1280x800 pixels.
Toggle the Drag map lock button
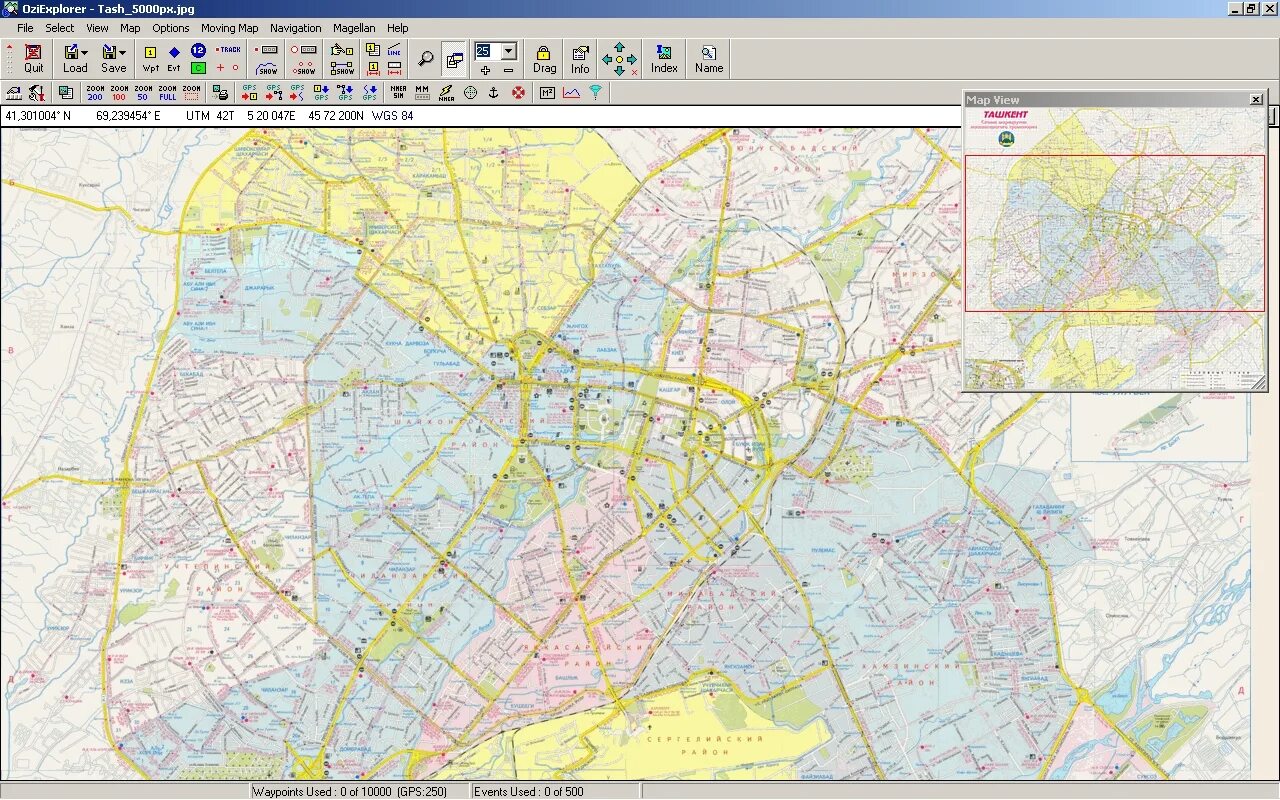click(544, 59)
